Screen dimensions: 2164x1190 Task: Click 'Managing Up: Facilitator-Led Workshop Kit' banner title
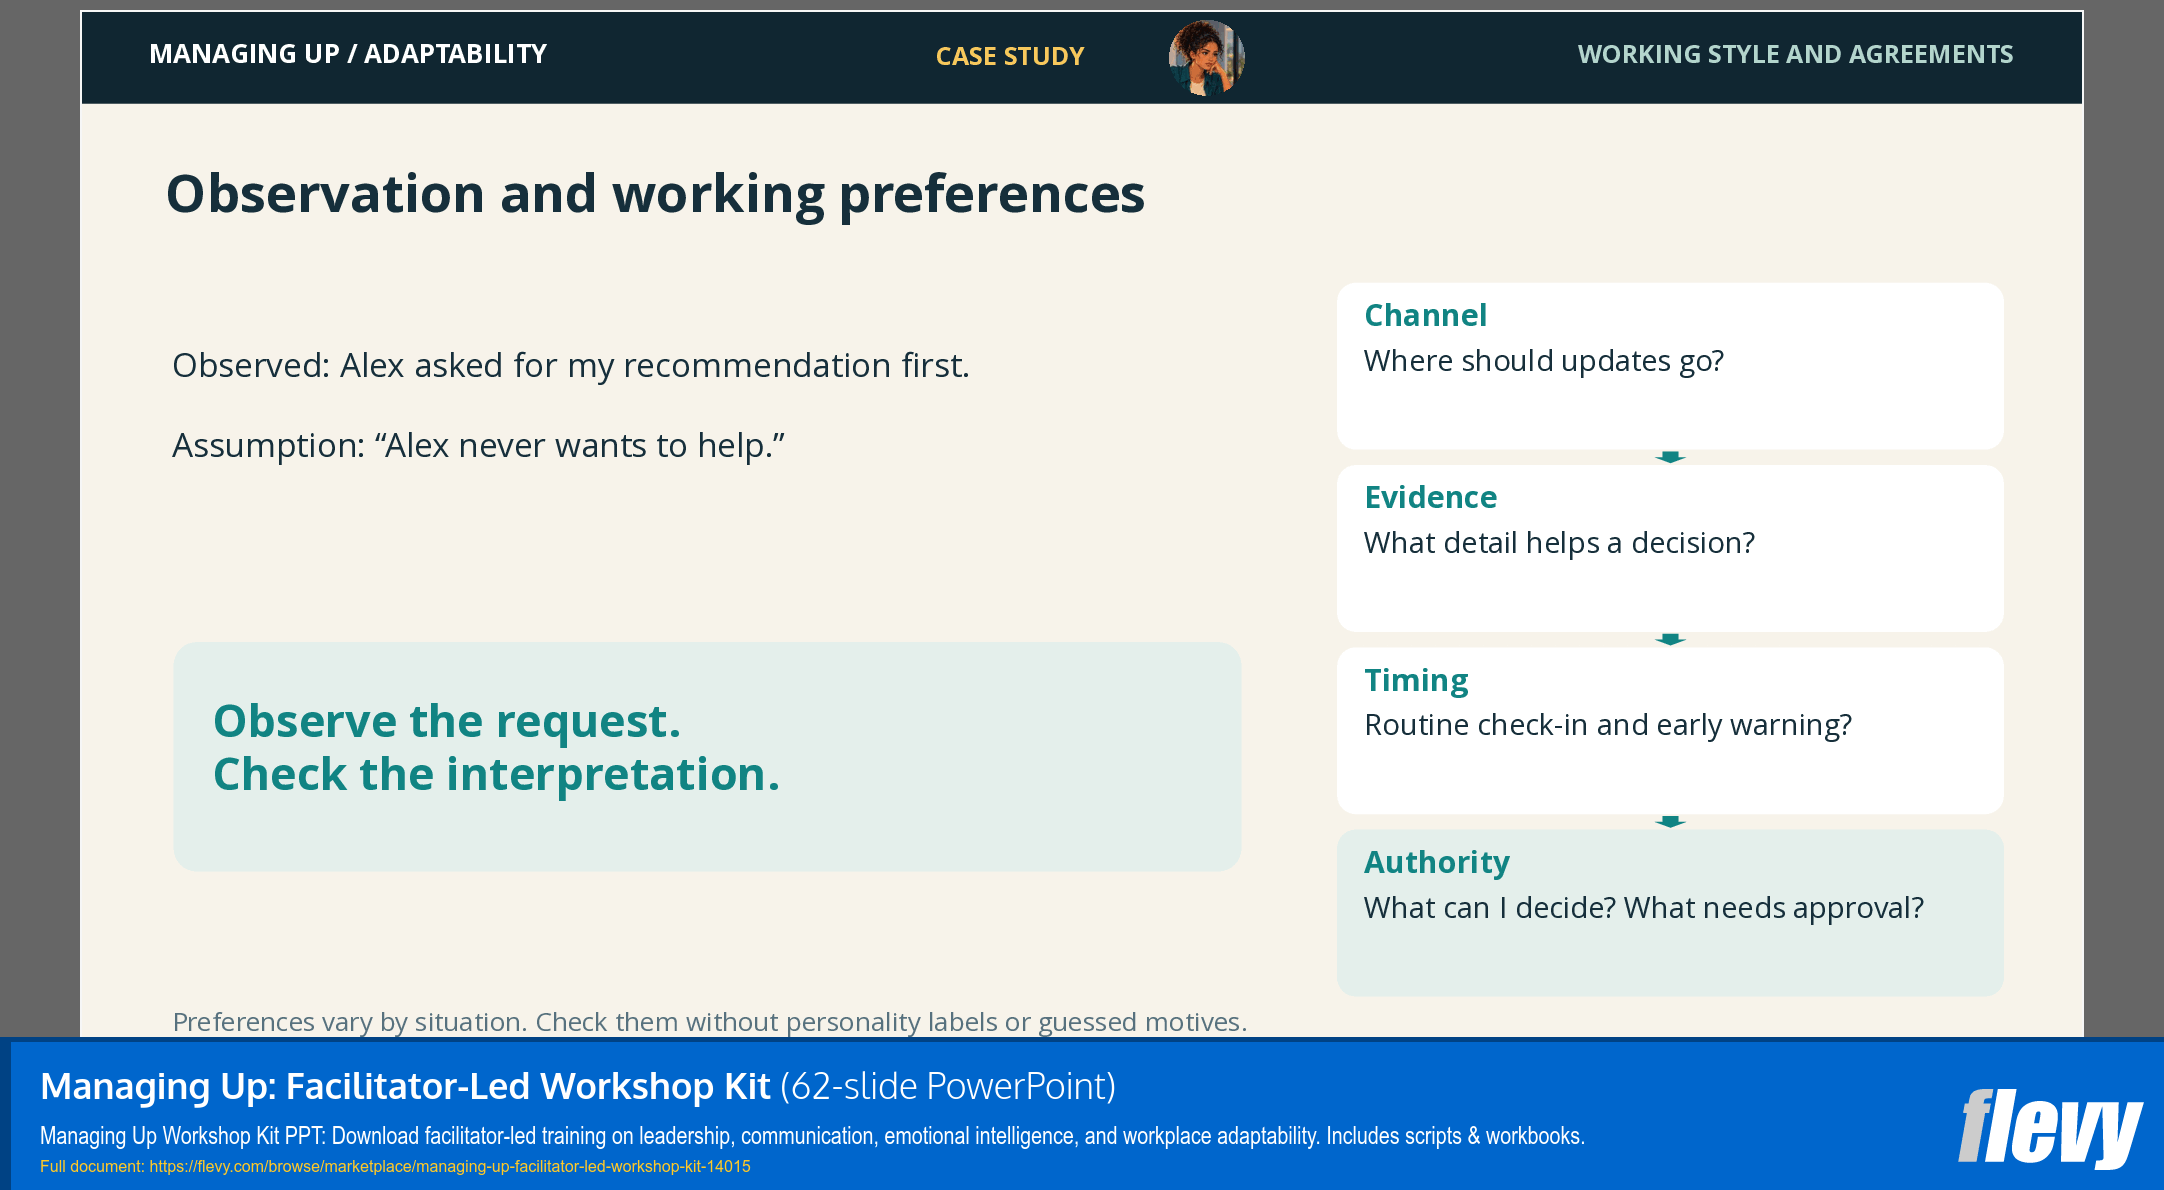405,1086
